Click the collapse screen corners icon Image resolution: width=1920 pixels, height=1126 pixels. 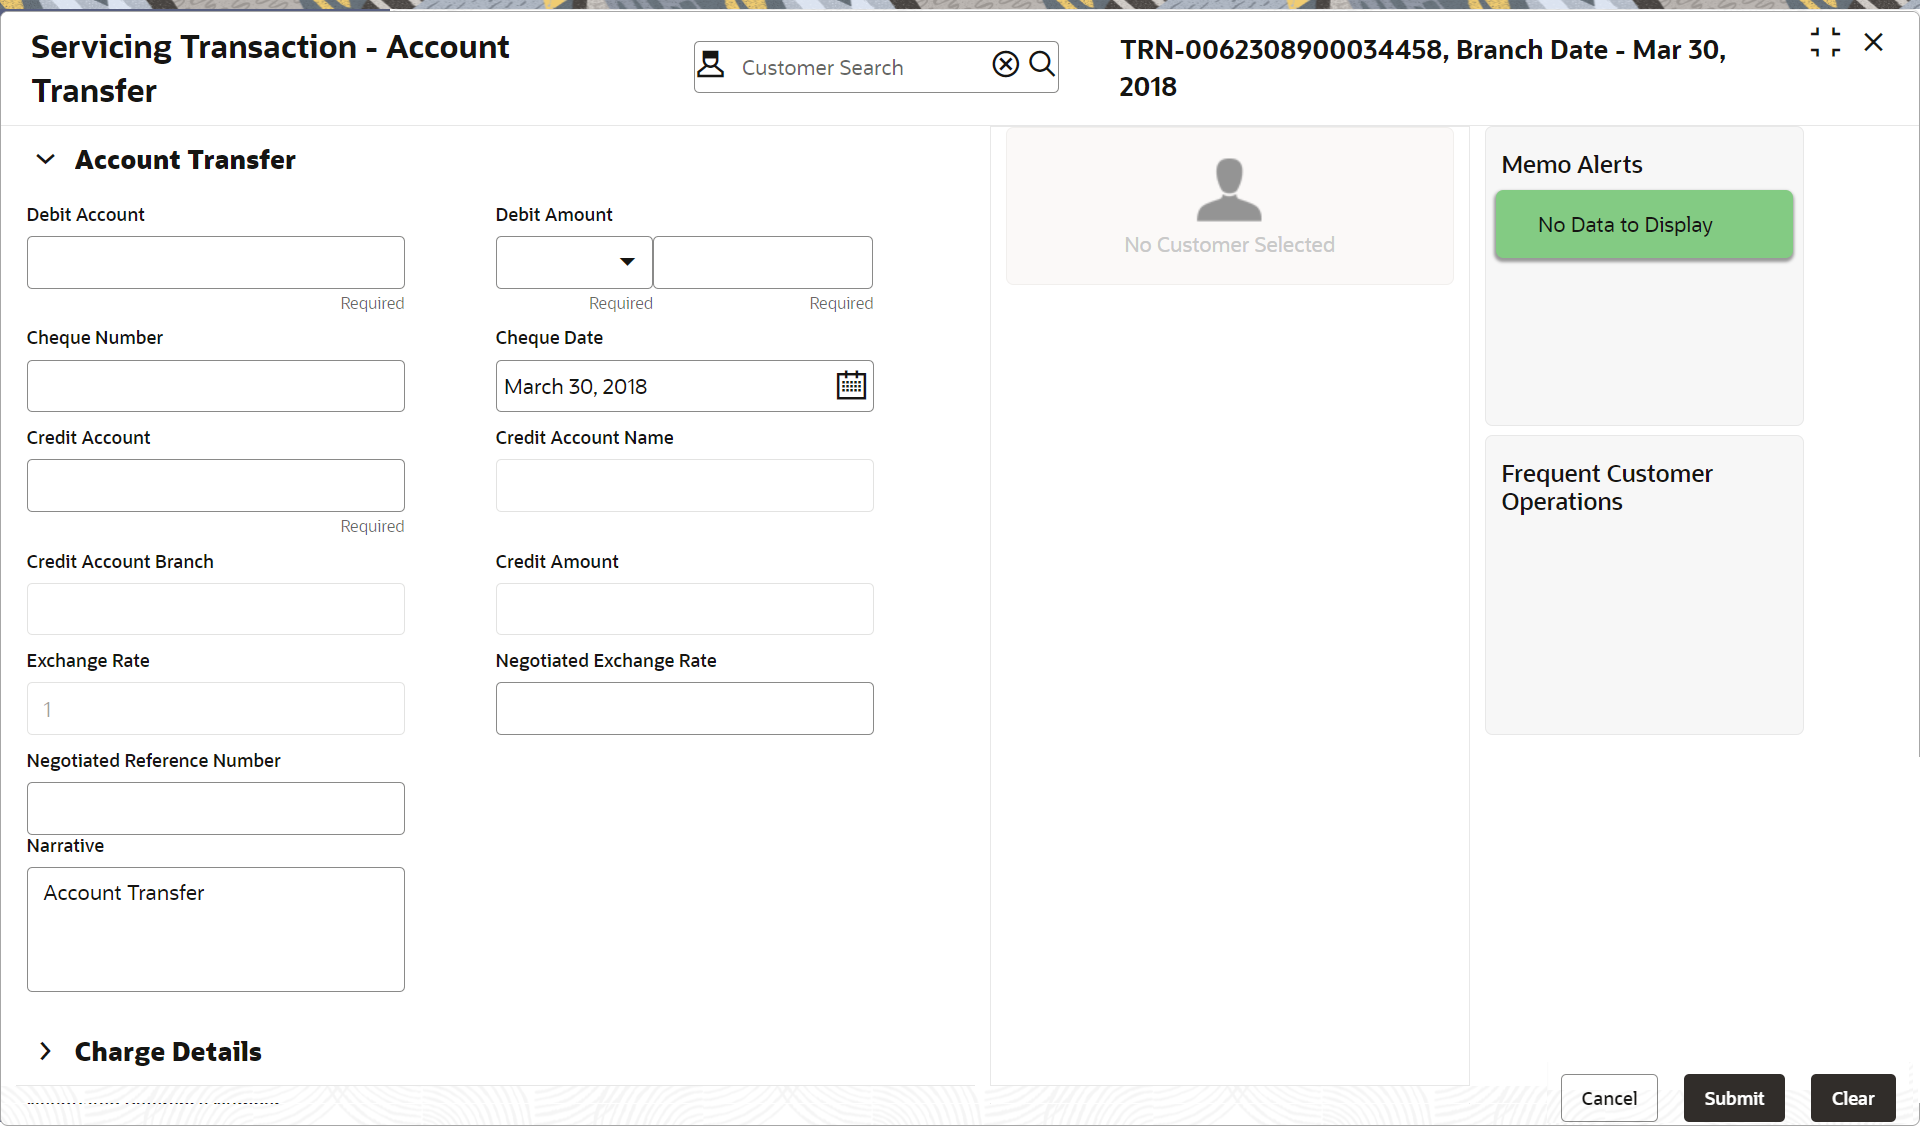[x=1824, y=43]
